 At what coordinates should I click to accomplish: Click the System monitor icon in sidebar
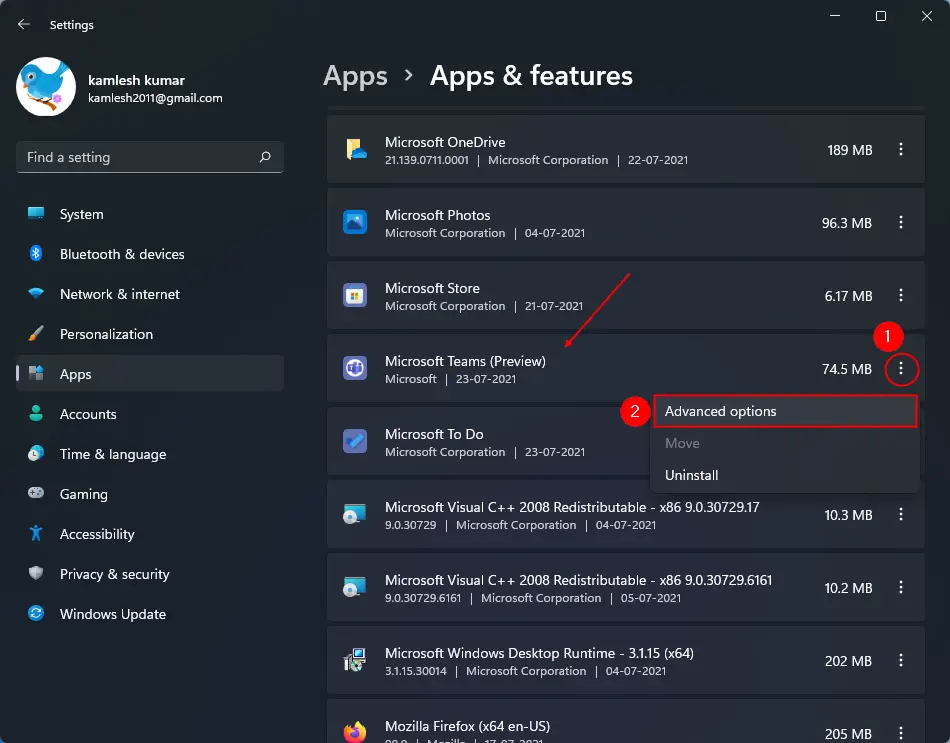[36, 213]
